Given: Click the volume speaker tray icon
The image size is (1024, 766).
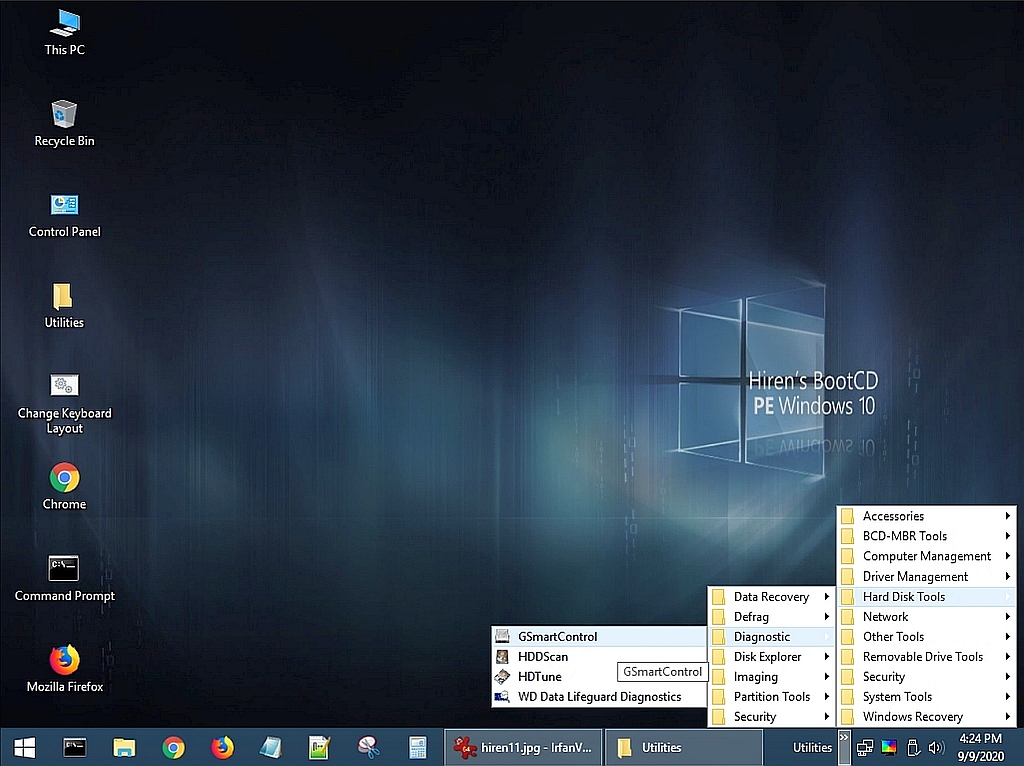Looking at the screenshot, I should [936, 748].
